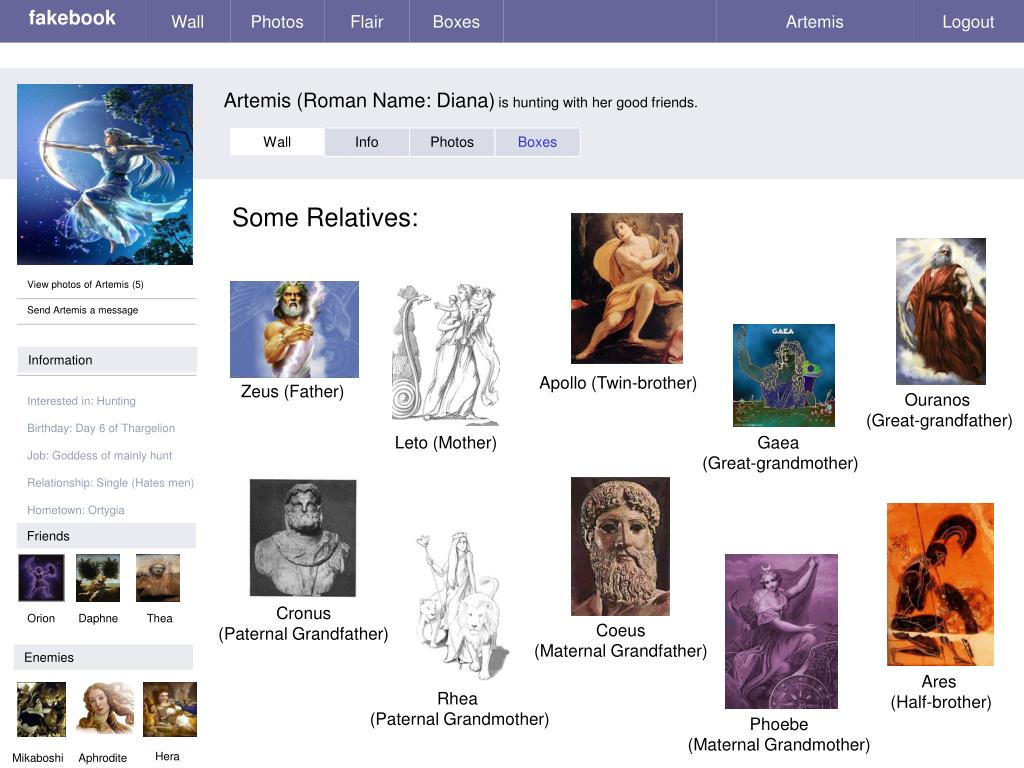This screenshot has height=768, width=1024.
Task: Open Hera's enemy thumbnail
Action: coord(170,709)
